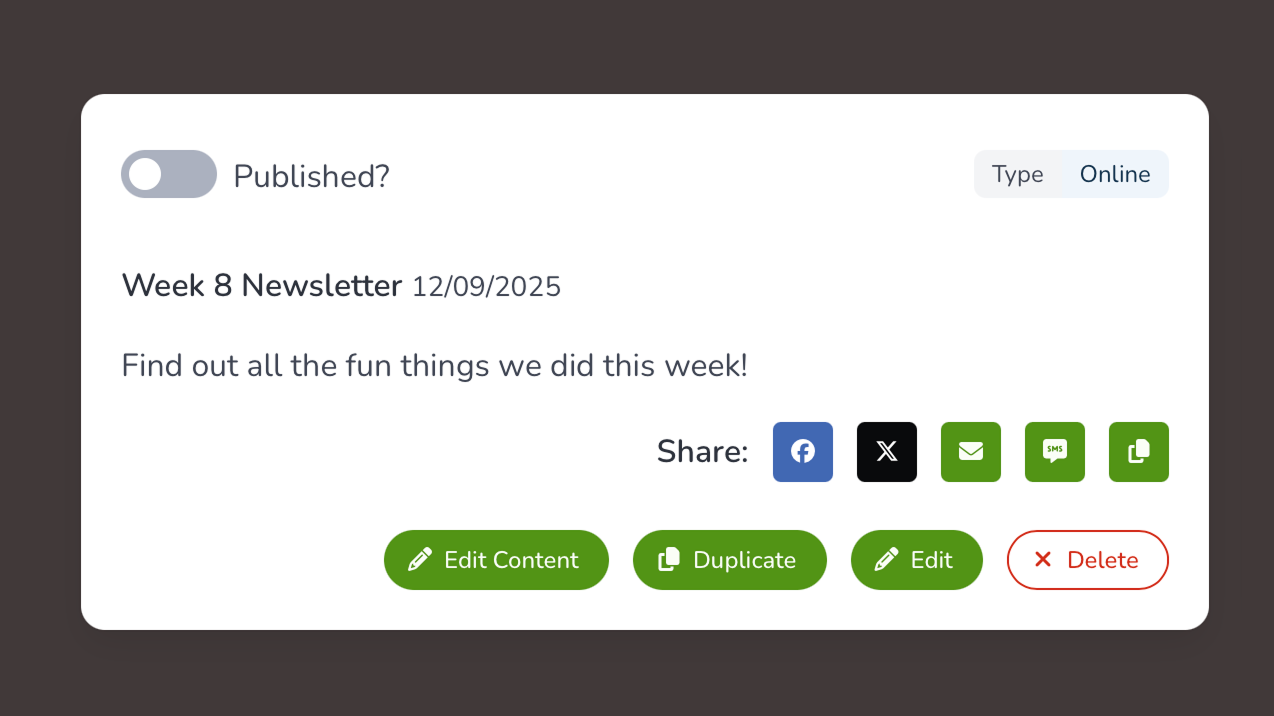Share newsletter via email envelope icon
1274x716 pixels.
pyautogui.click(x=970, y=452)
